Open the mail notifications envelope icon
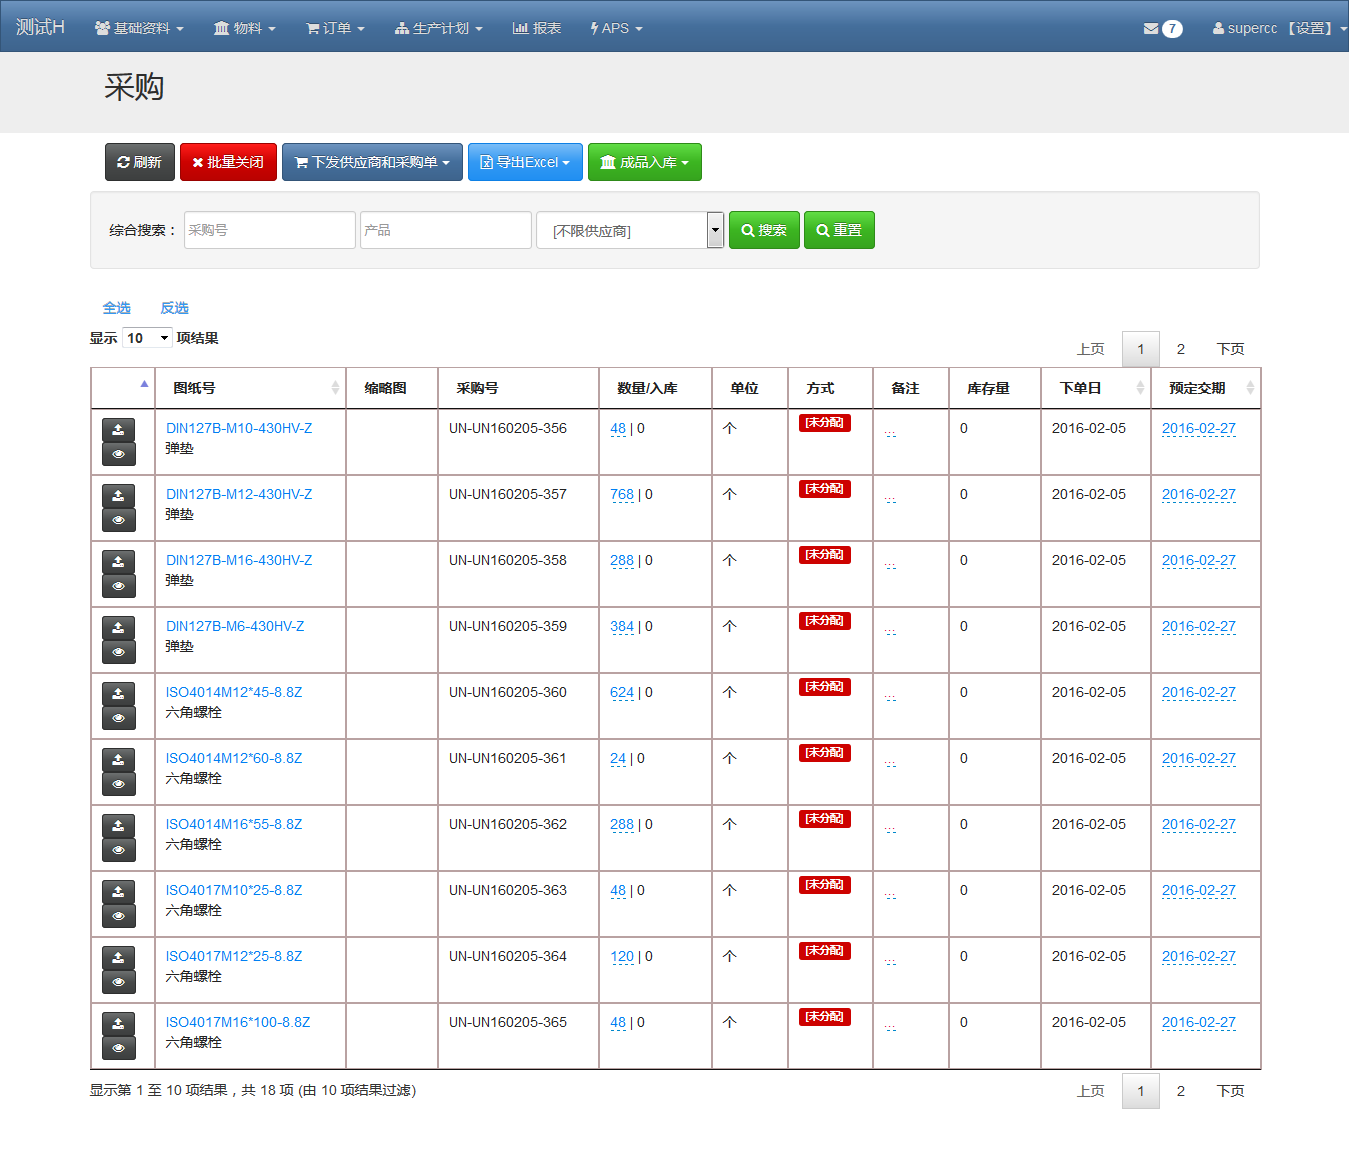Viewport: 1349px width, 1149px height. (x=1151, y=28)
